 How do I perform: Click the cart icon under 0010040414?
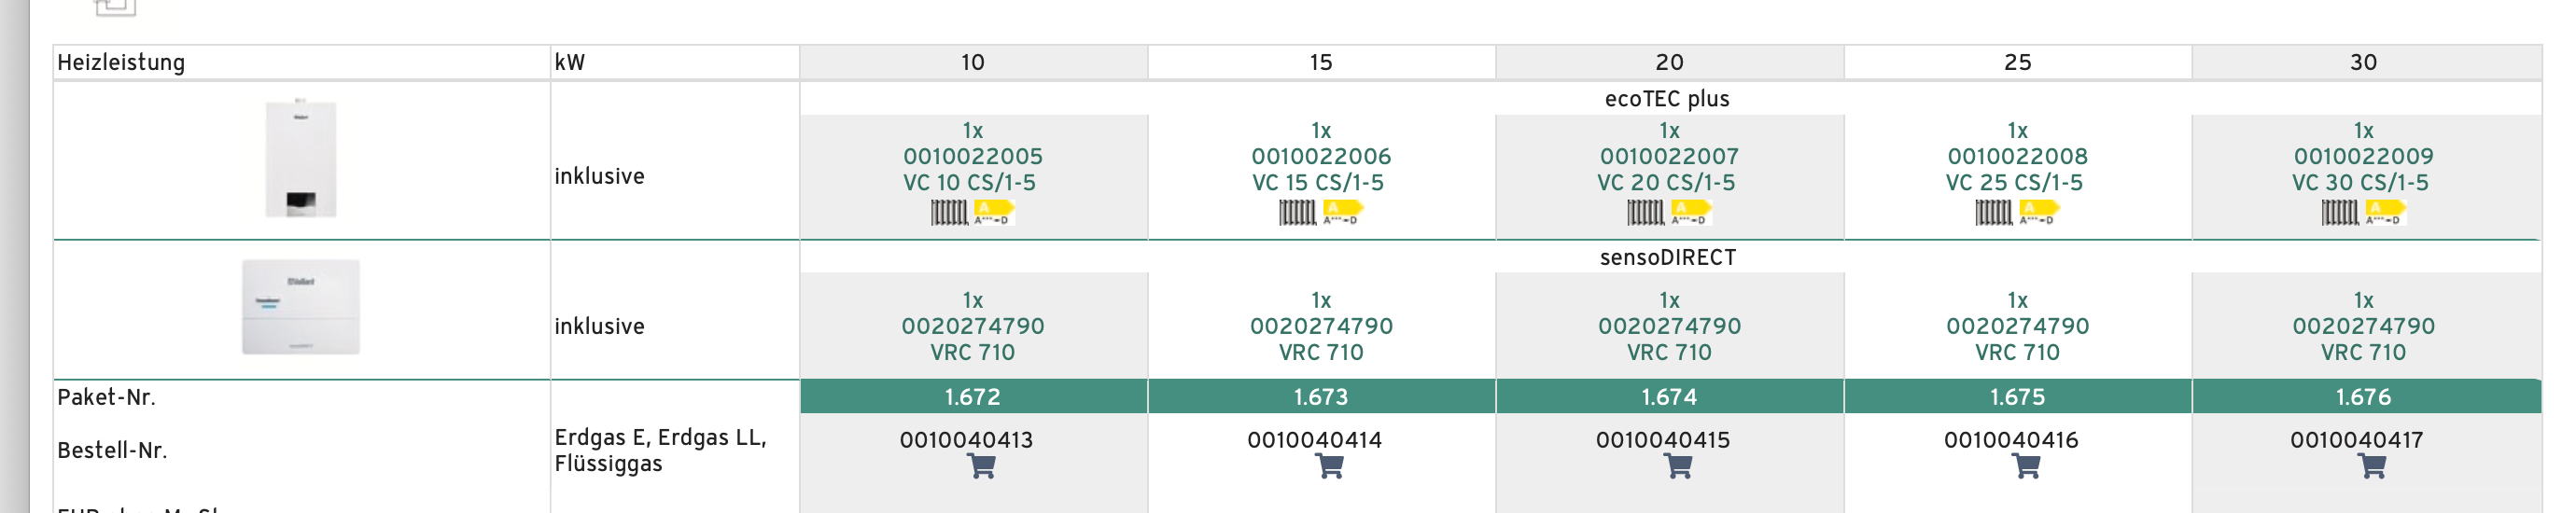[x=1329, y=467]
